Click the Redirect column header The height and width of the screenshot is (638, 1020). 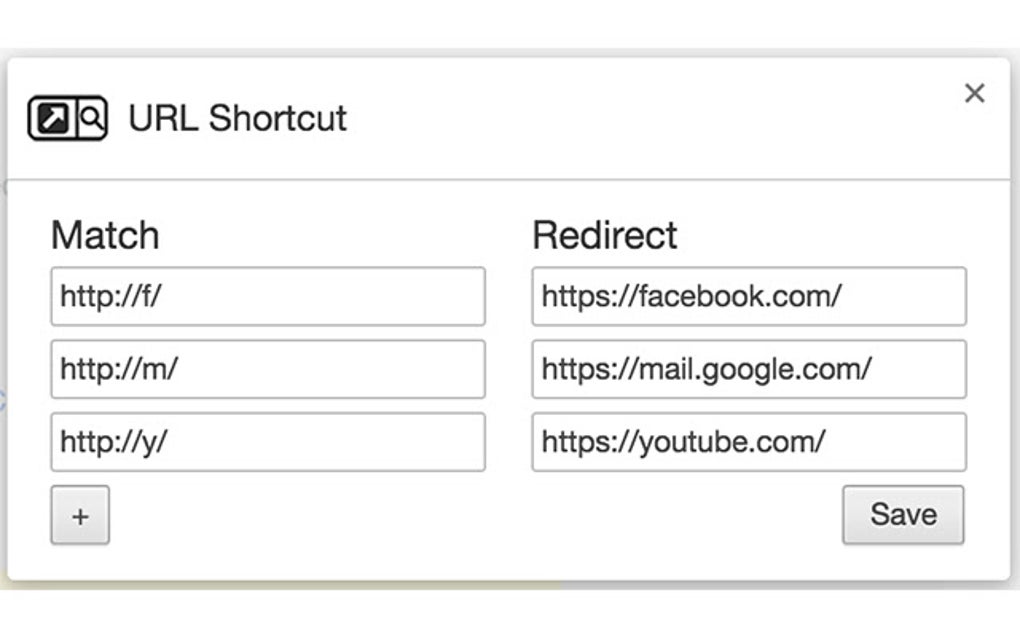604,235
